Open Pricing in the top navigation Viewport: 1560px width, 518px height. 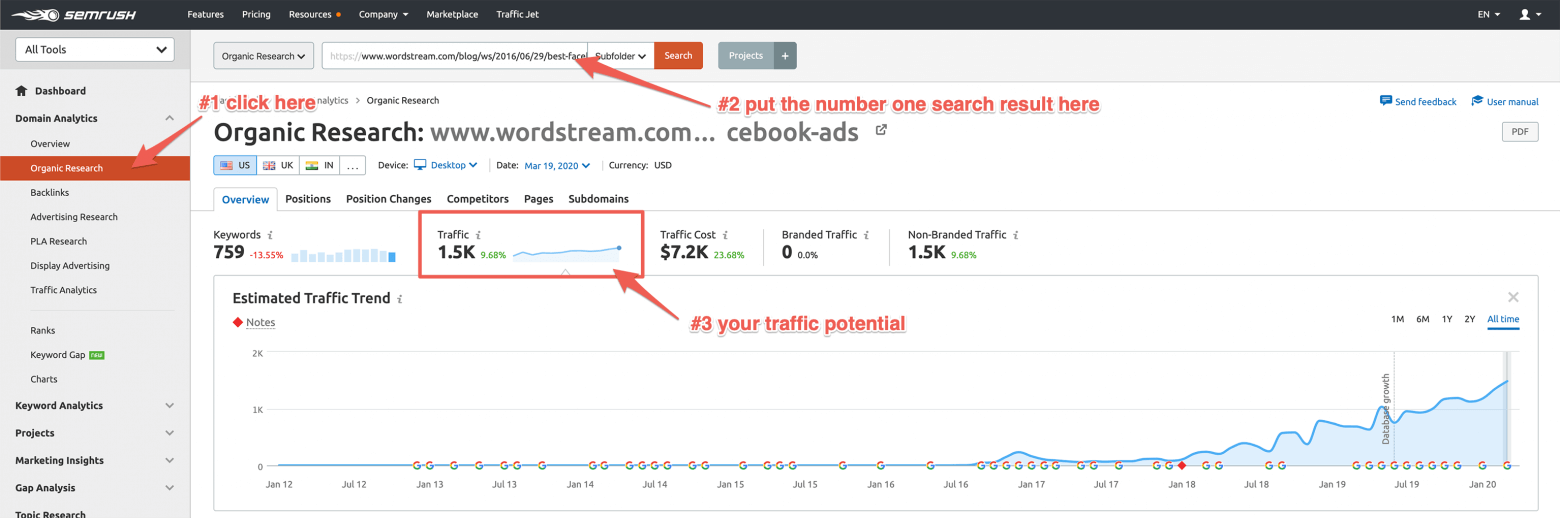click(256, 15)
